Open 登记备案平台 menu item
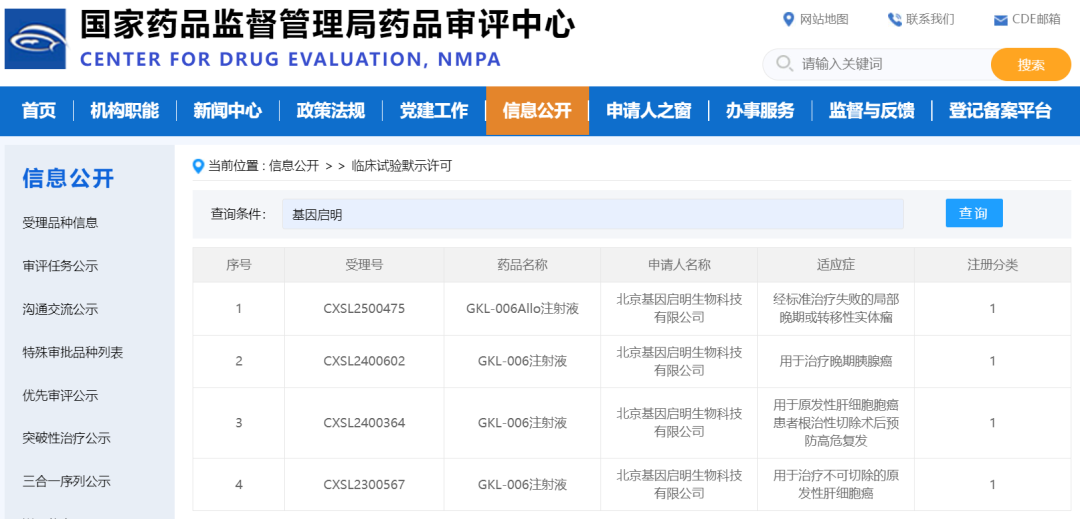The height and width of the screenshot is (519, 1080). click(1000, 111)
